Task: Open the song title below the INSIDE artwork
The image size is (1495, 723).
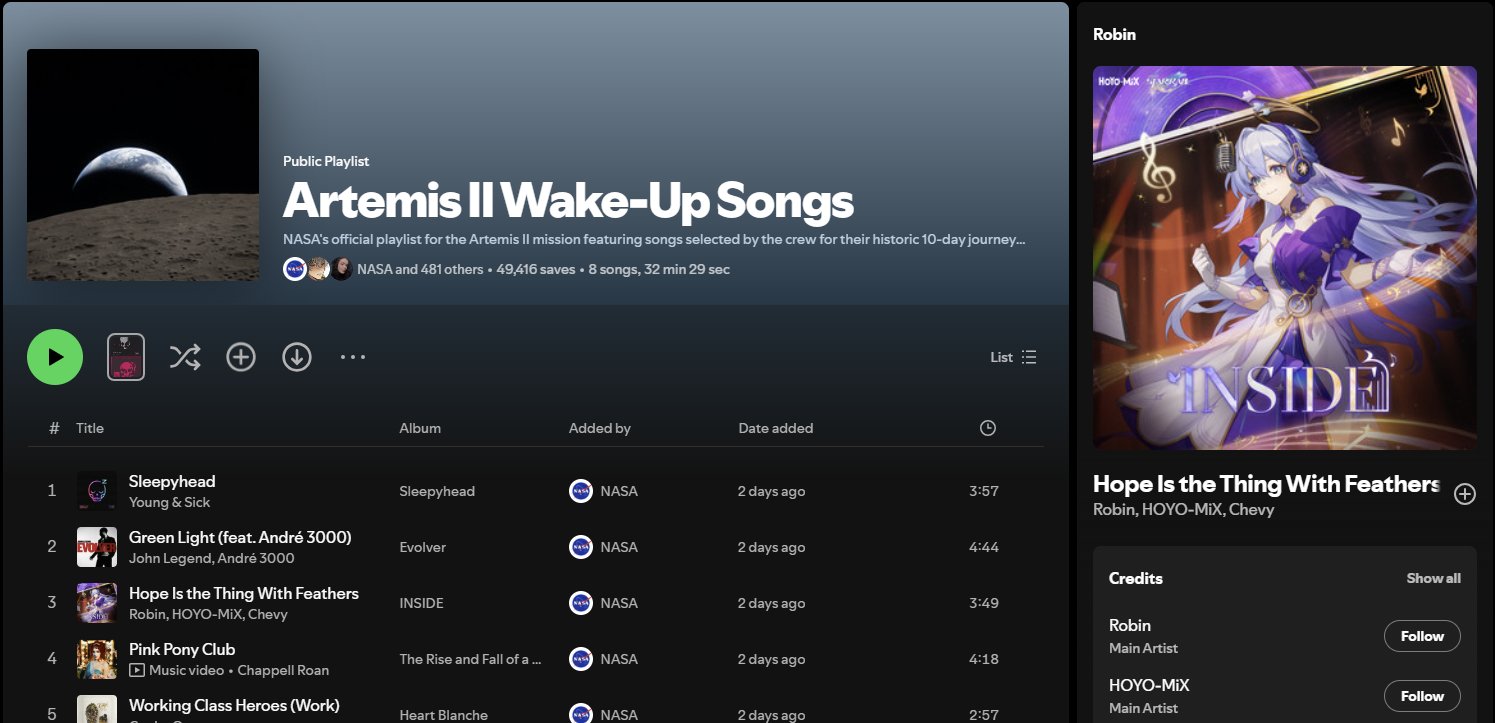Action: pyautogui.click(x=1267, y=484)
